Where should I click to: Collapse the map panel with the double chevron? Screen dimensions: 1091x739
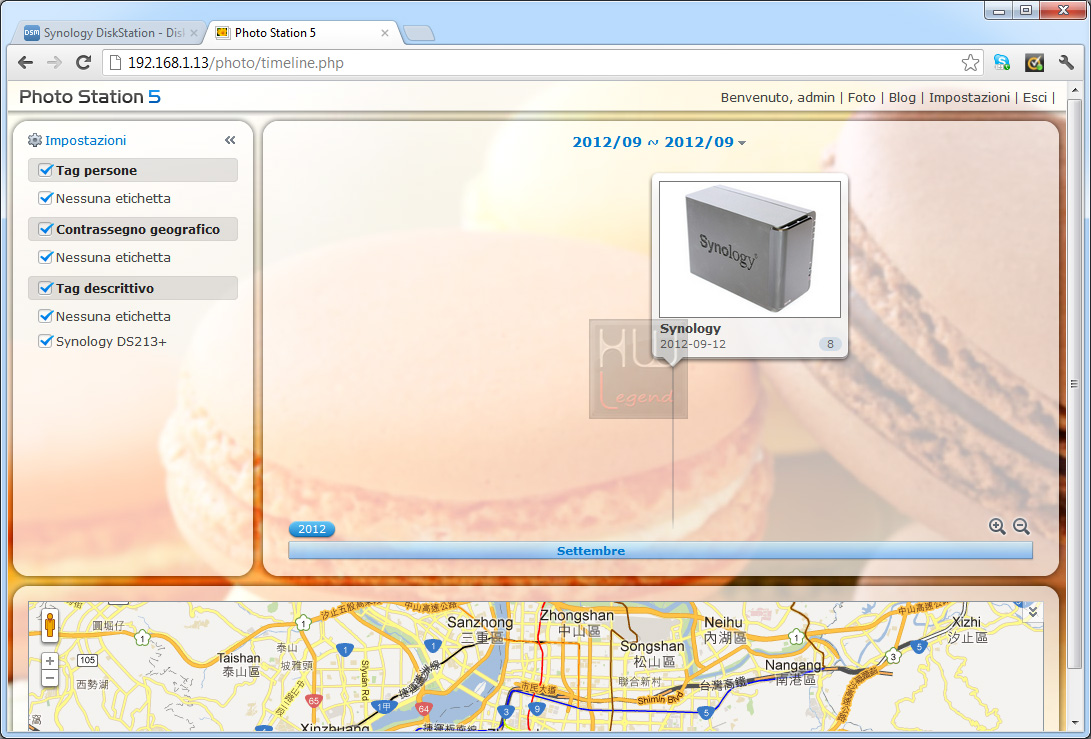pos(1033,612)
